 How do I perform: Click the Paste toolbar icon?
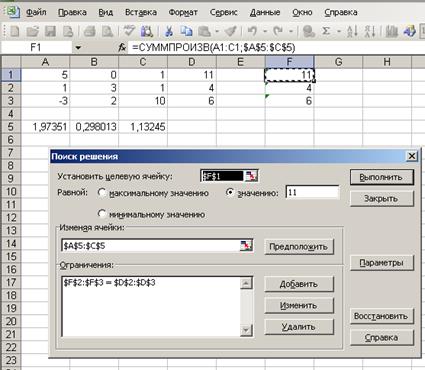[204, 32]
